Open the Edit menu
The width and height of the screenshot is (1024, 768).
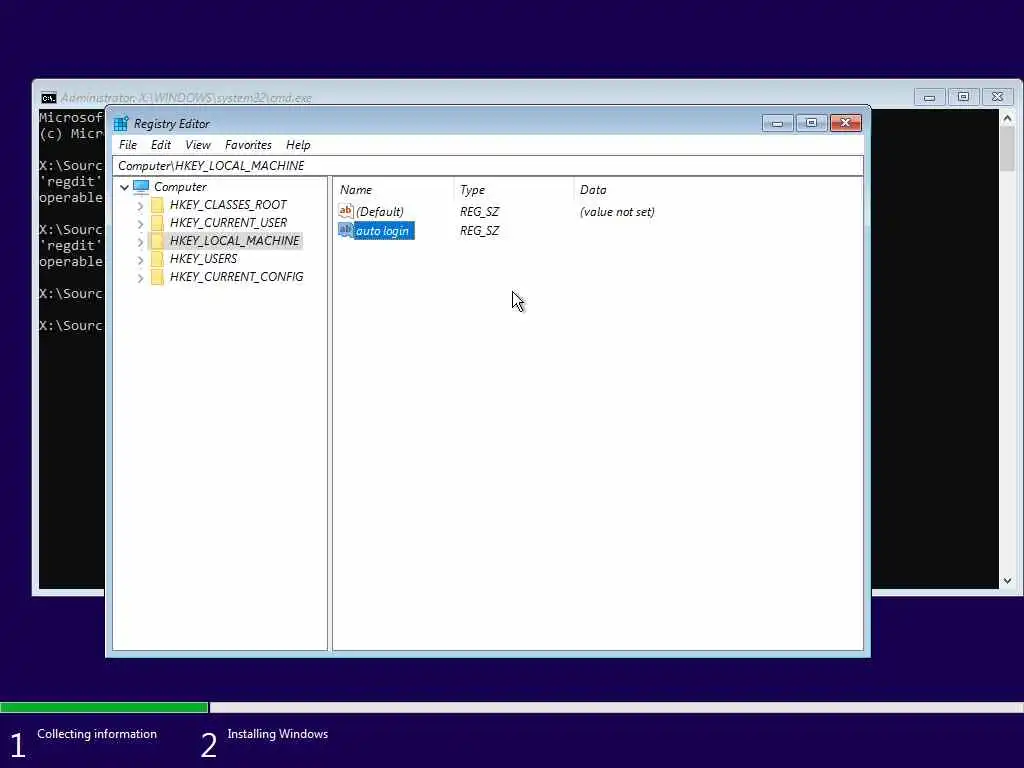pyautogui.click(x=161, y=145)
